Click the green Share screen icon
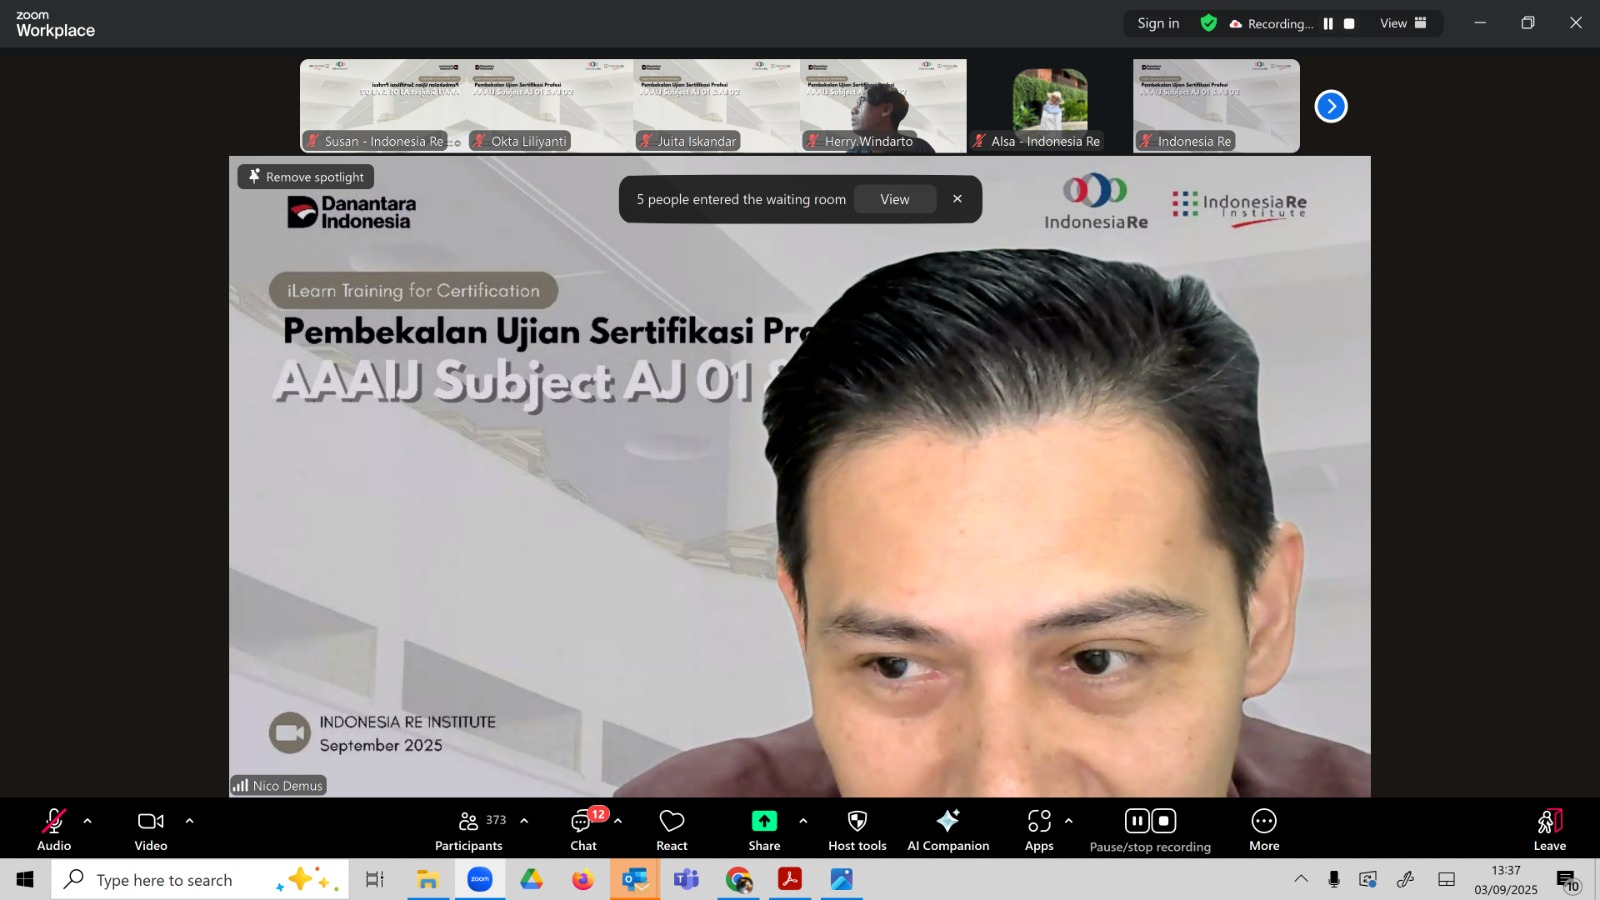 click(x=764, y=821)
